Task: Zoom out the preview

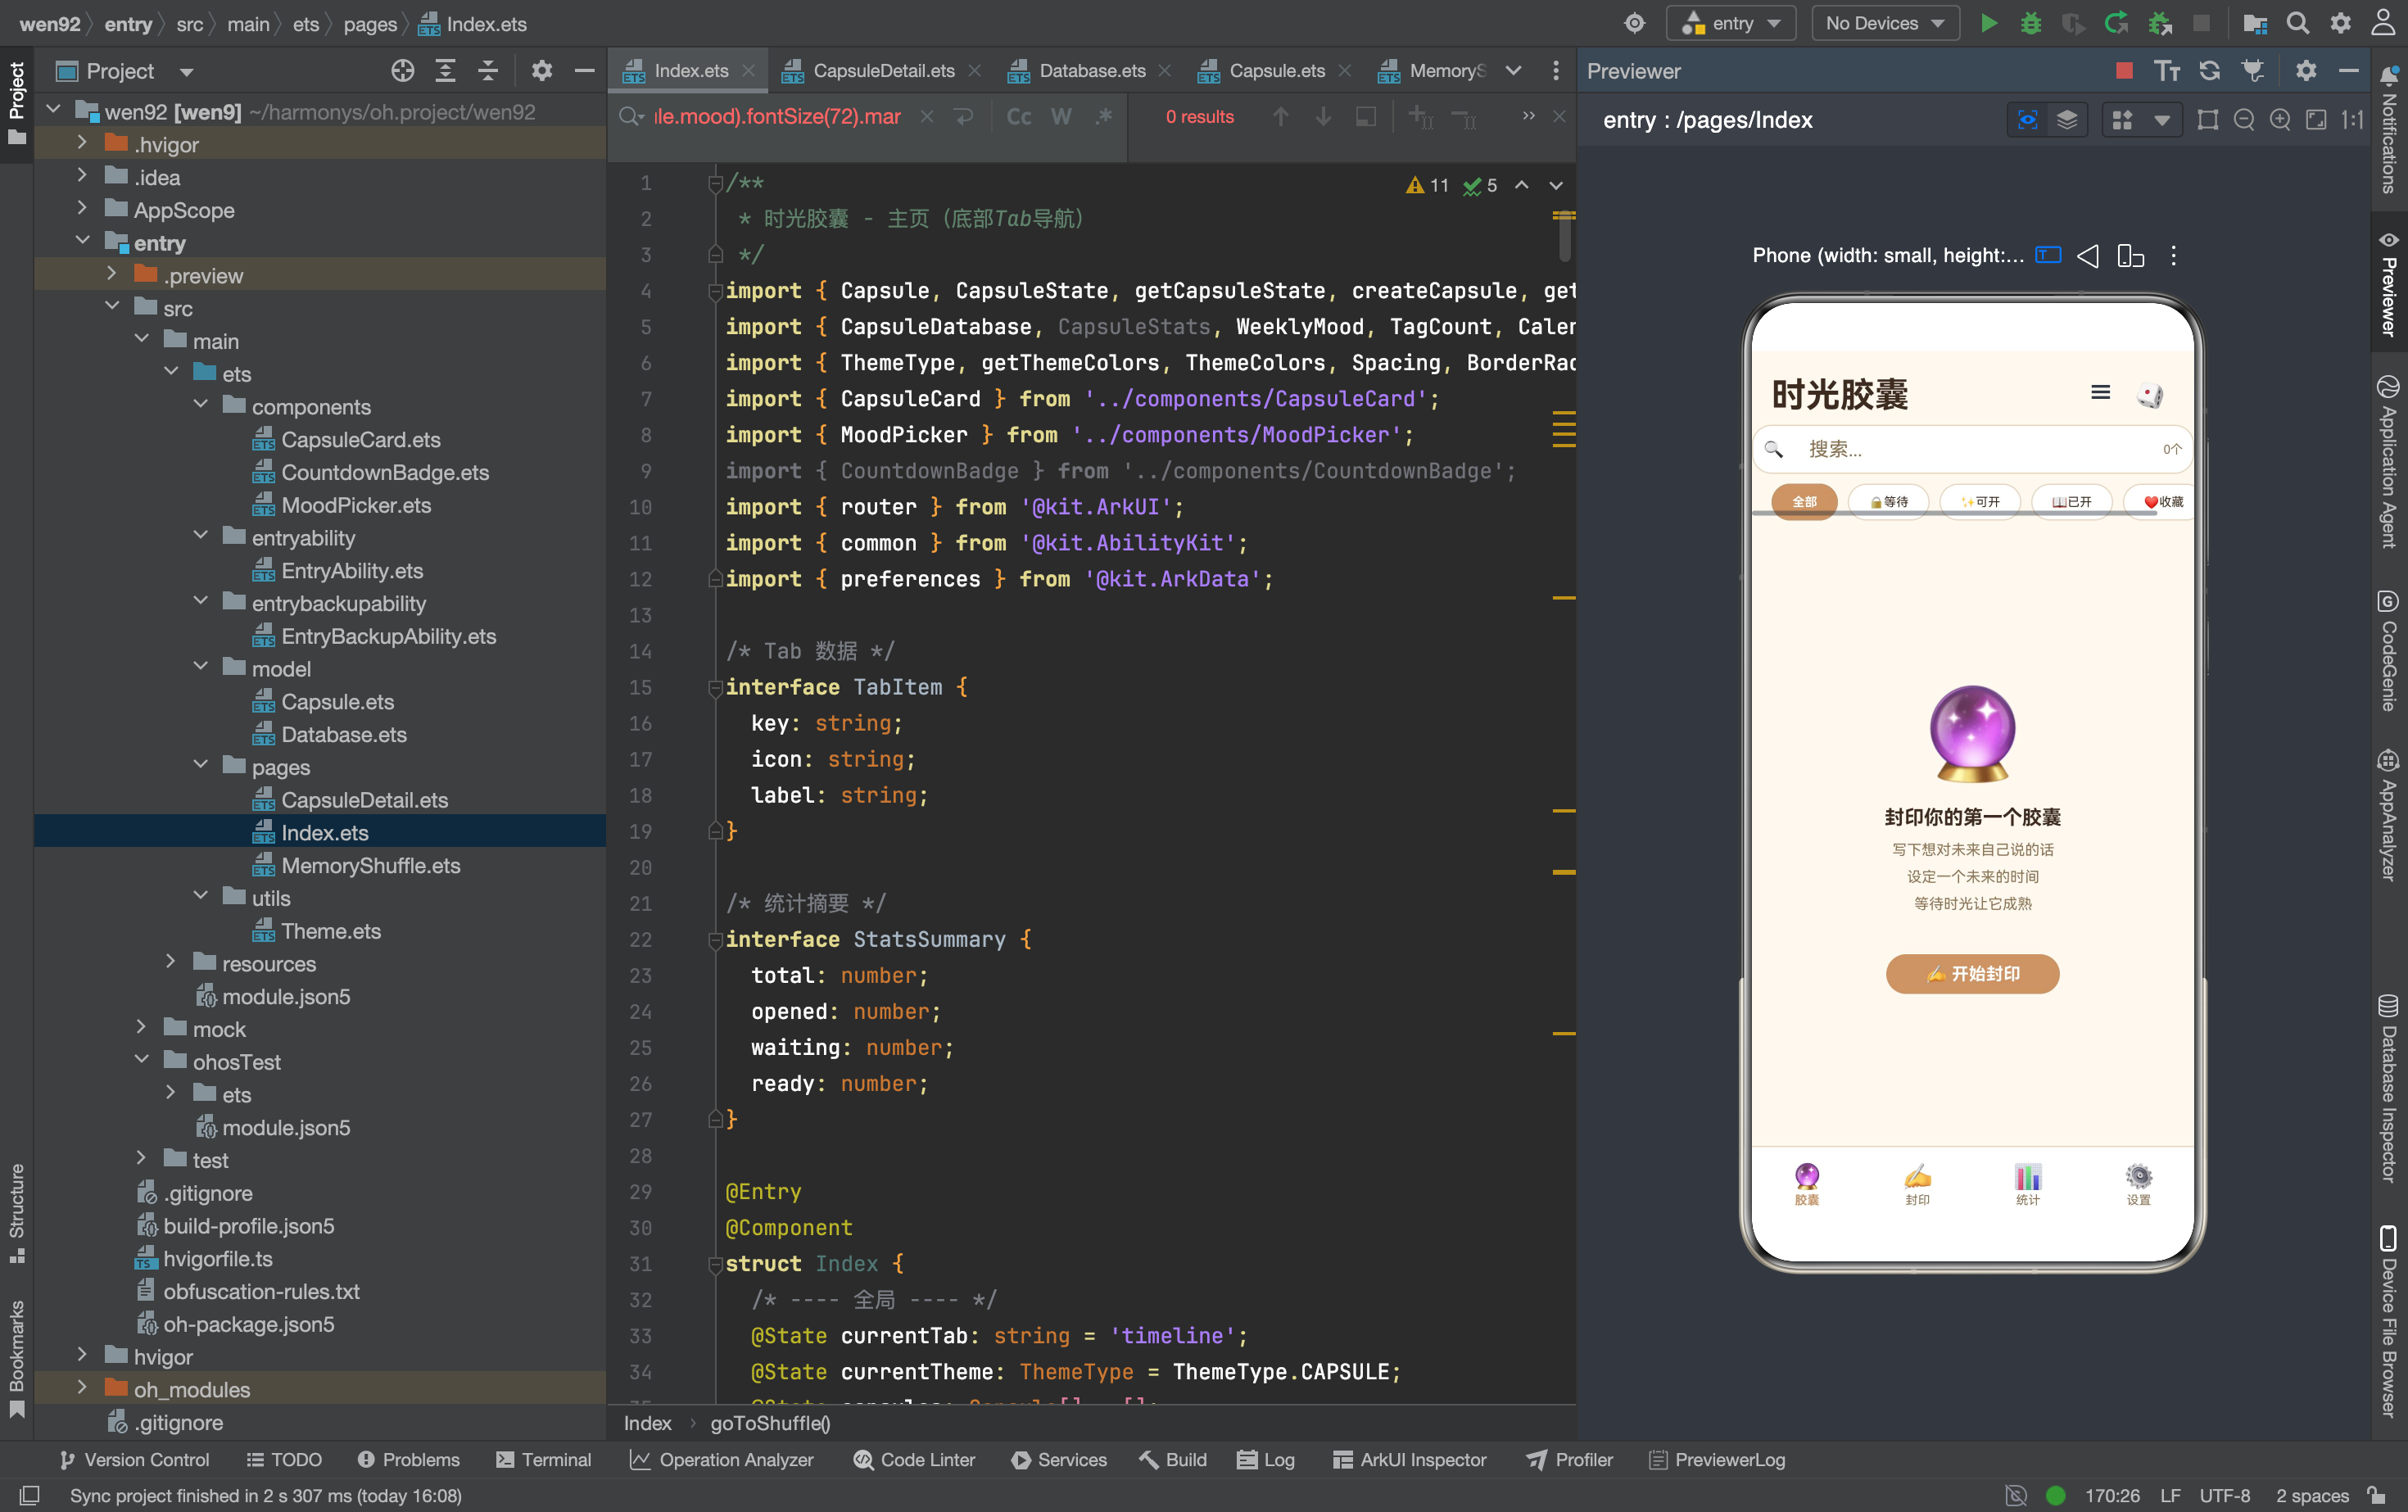Action: (x=2244, y=120)
